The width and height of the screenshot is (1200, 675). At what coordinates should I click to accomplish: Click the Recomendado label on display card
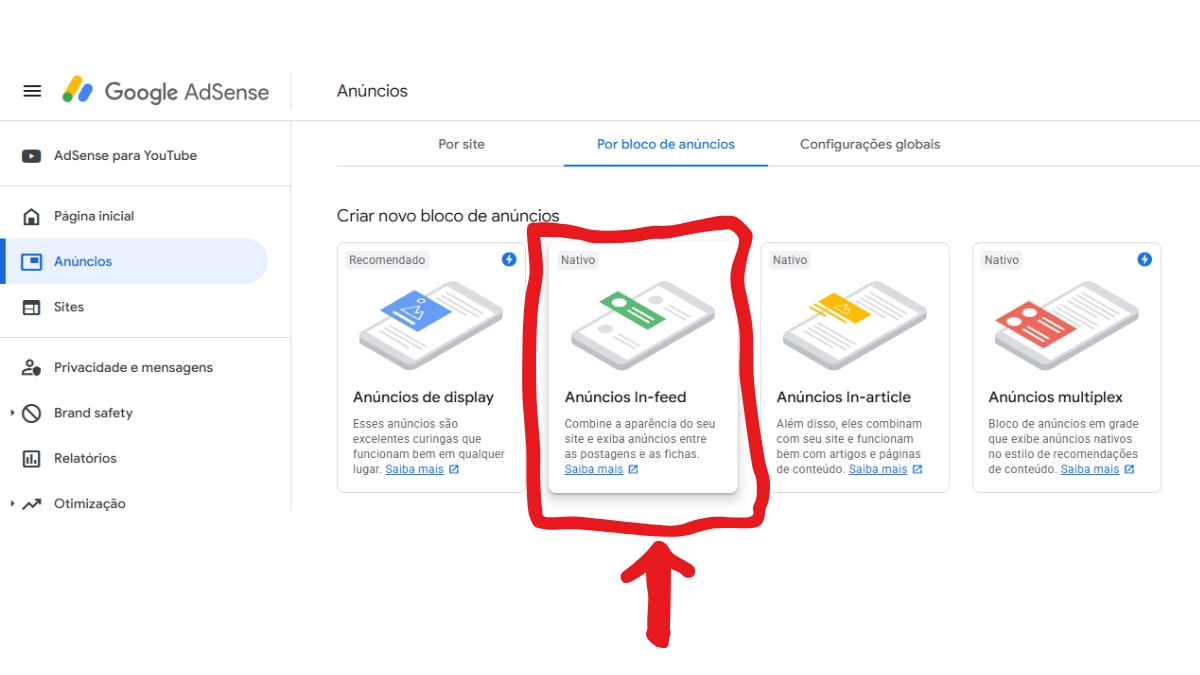pyautogui.click(x=387, y=260)
